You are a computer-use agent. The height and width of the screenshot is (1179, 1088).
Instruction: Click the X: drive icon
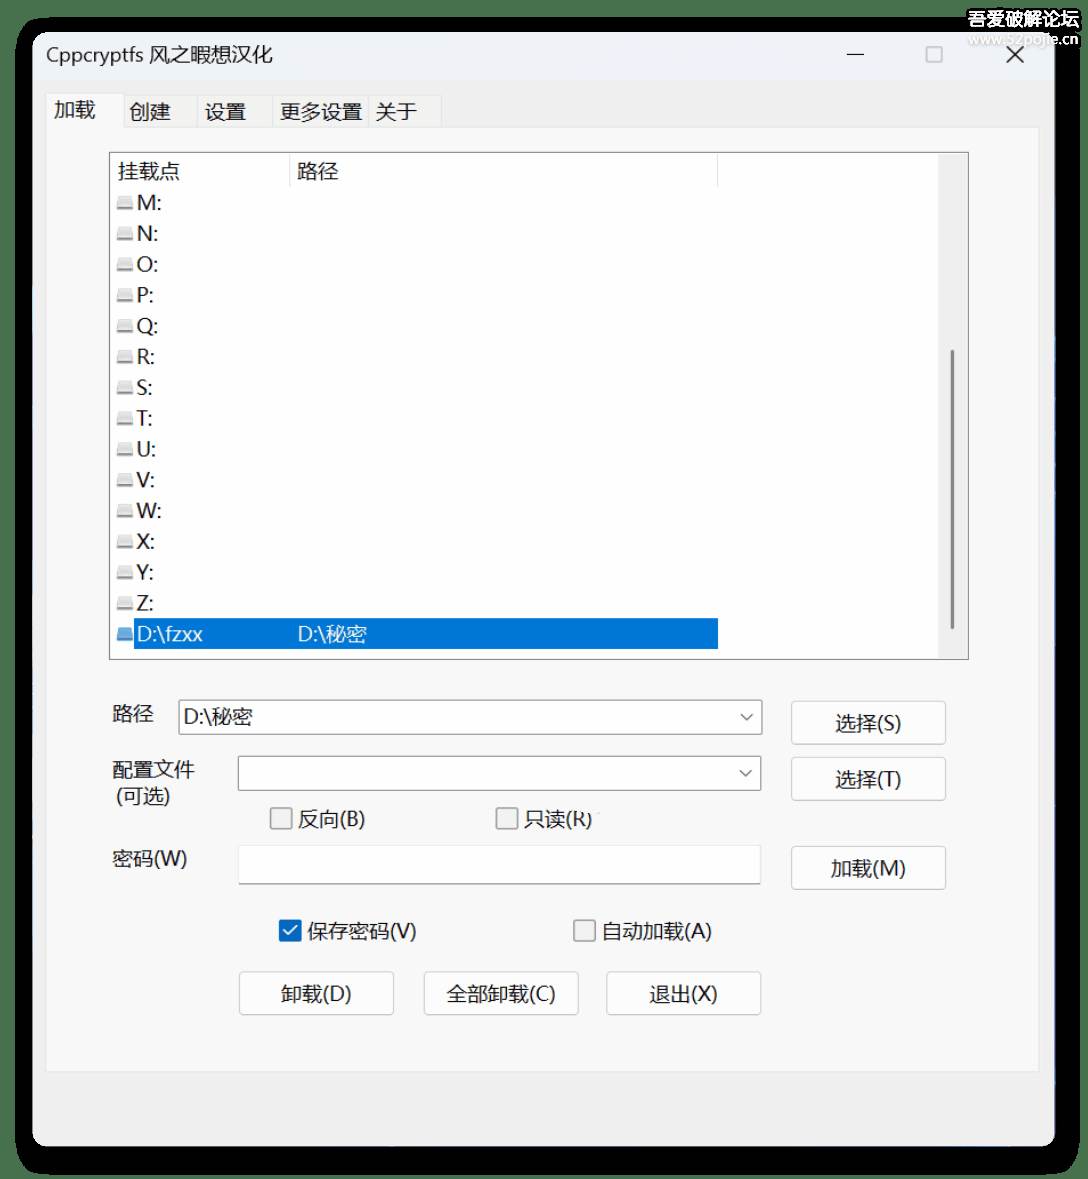click(x=125, y=542)
